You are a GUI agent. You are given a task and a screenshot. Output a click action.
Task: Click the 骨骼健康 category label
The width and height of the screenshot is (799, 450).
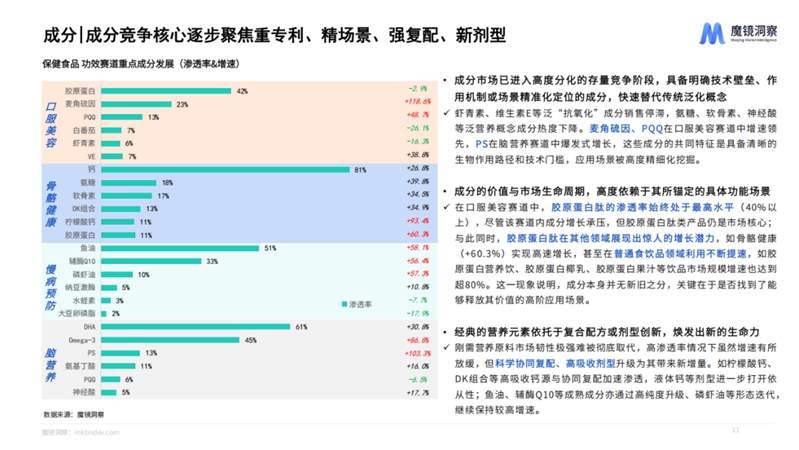coord(50,204)
